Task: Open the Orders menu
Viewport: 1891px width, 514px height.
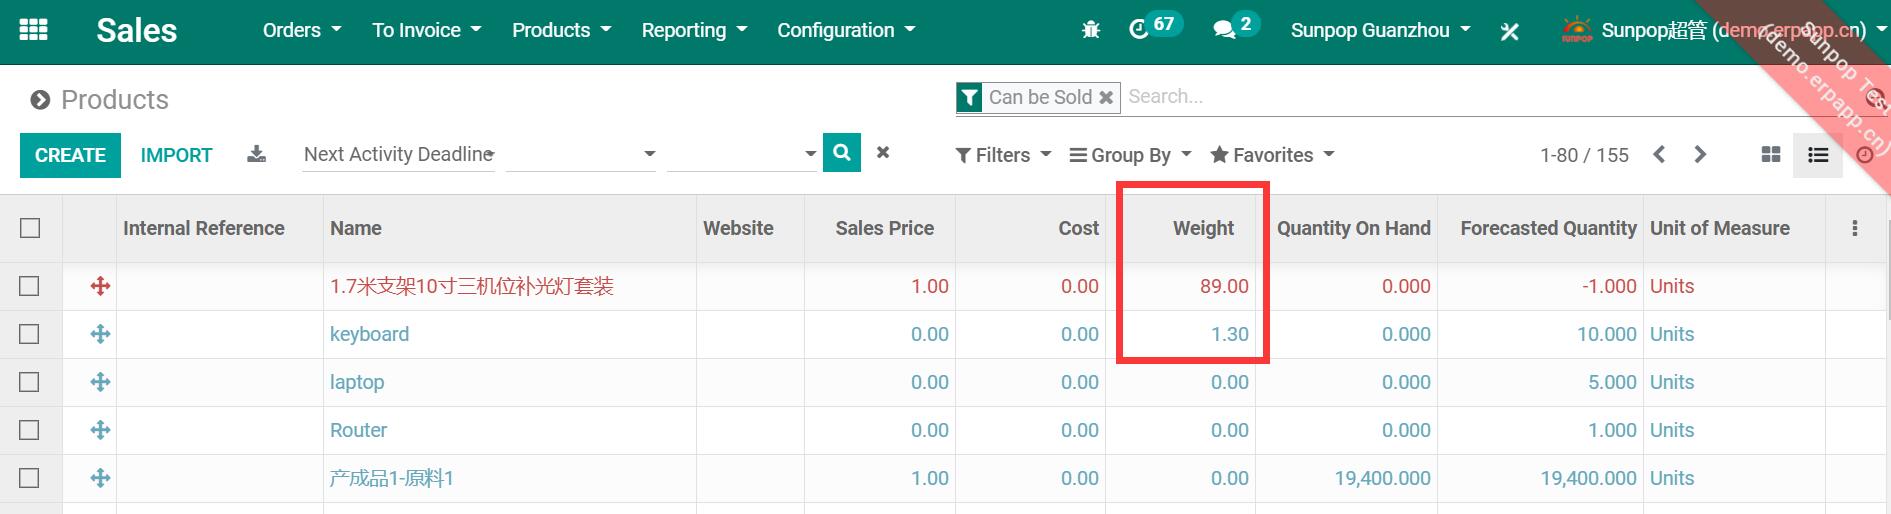Action: pyautogui.click(x=302, y=30)
